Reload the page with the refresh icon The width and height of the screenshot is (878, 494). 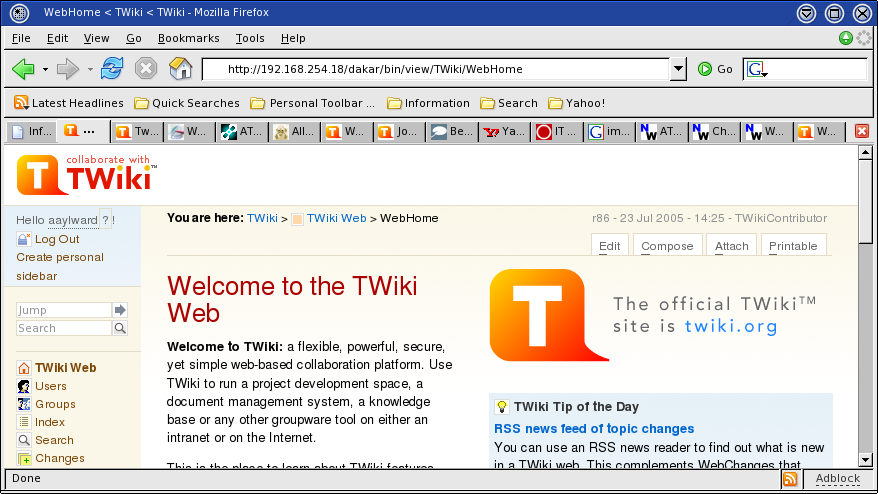(x=112, y=68)
